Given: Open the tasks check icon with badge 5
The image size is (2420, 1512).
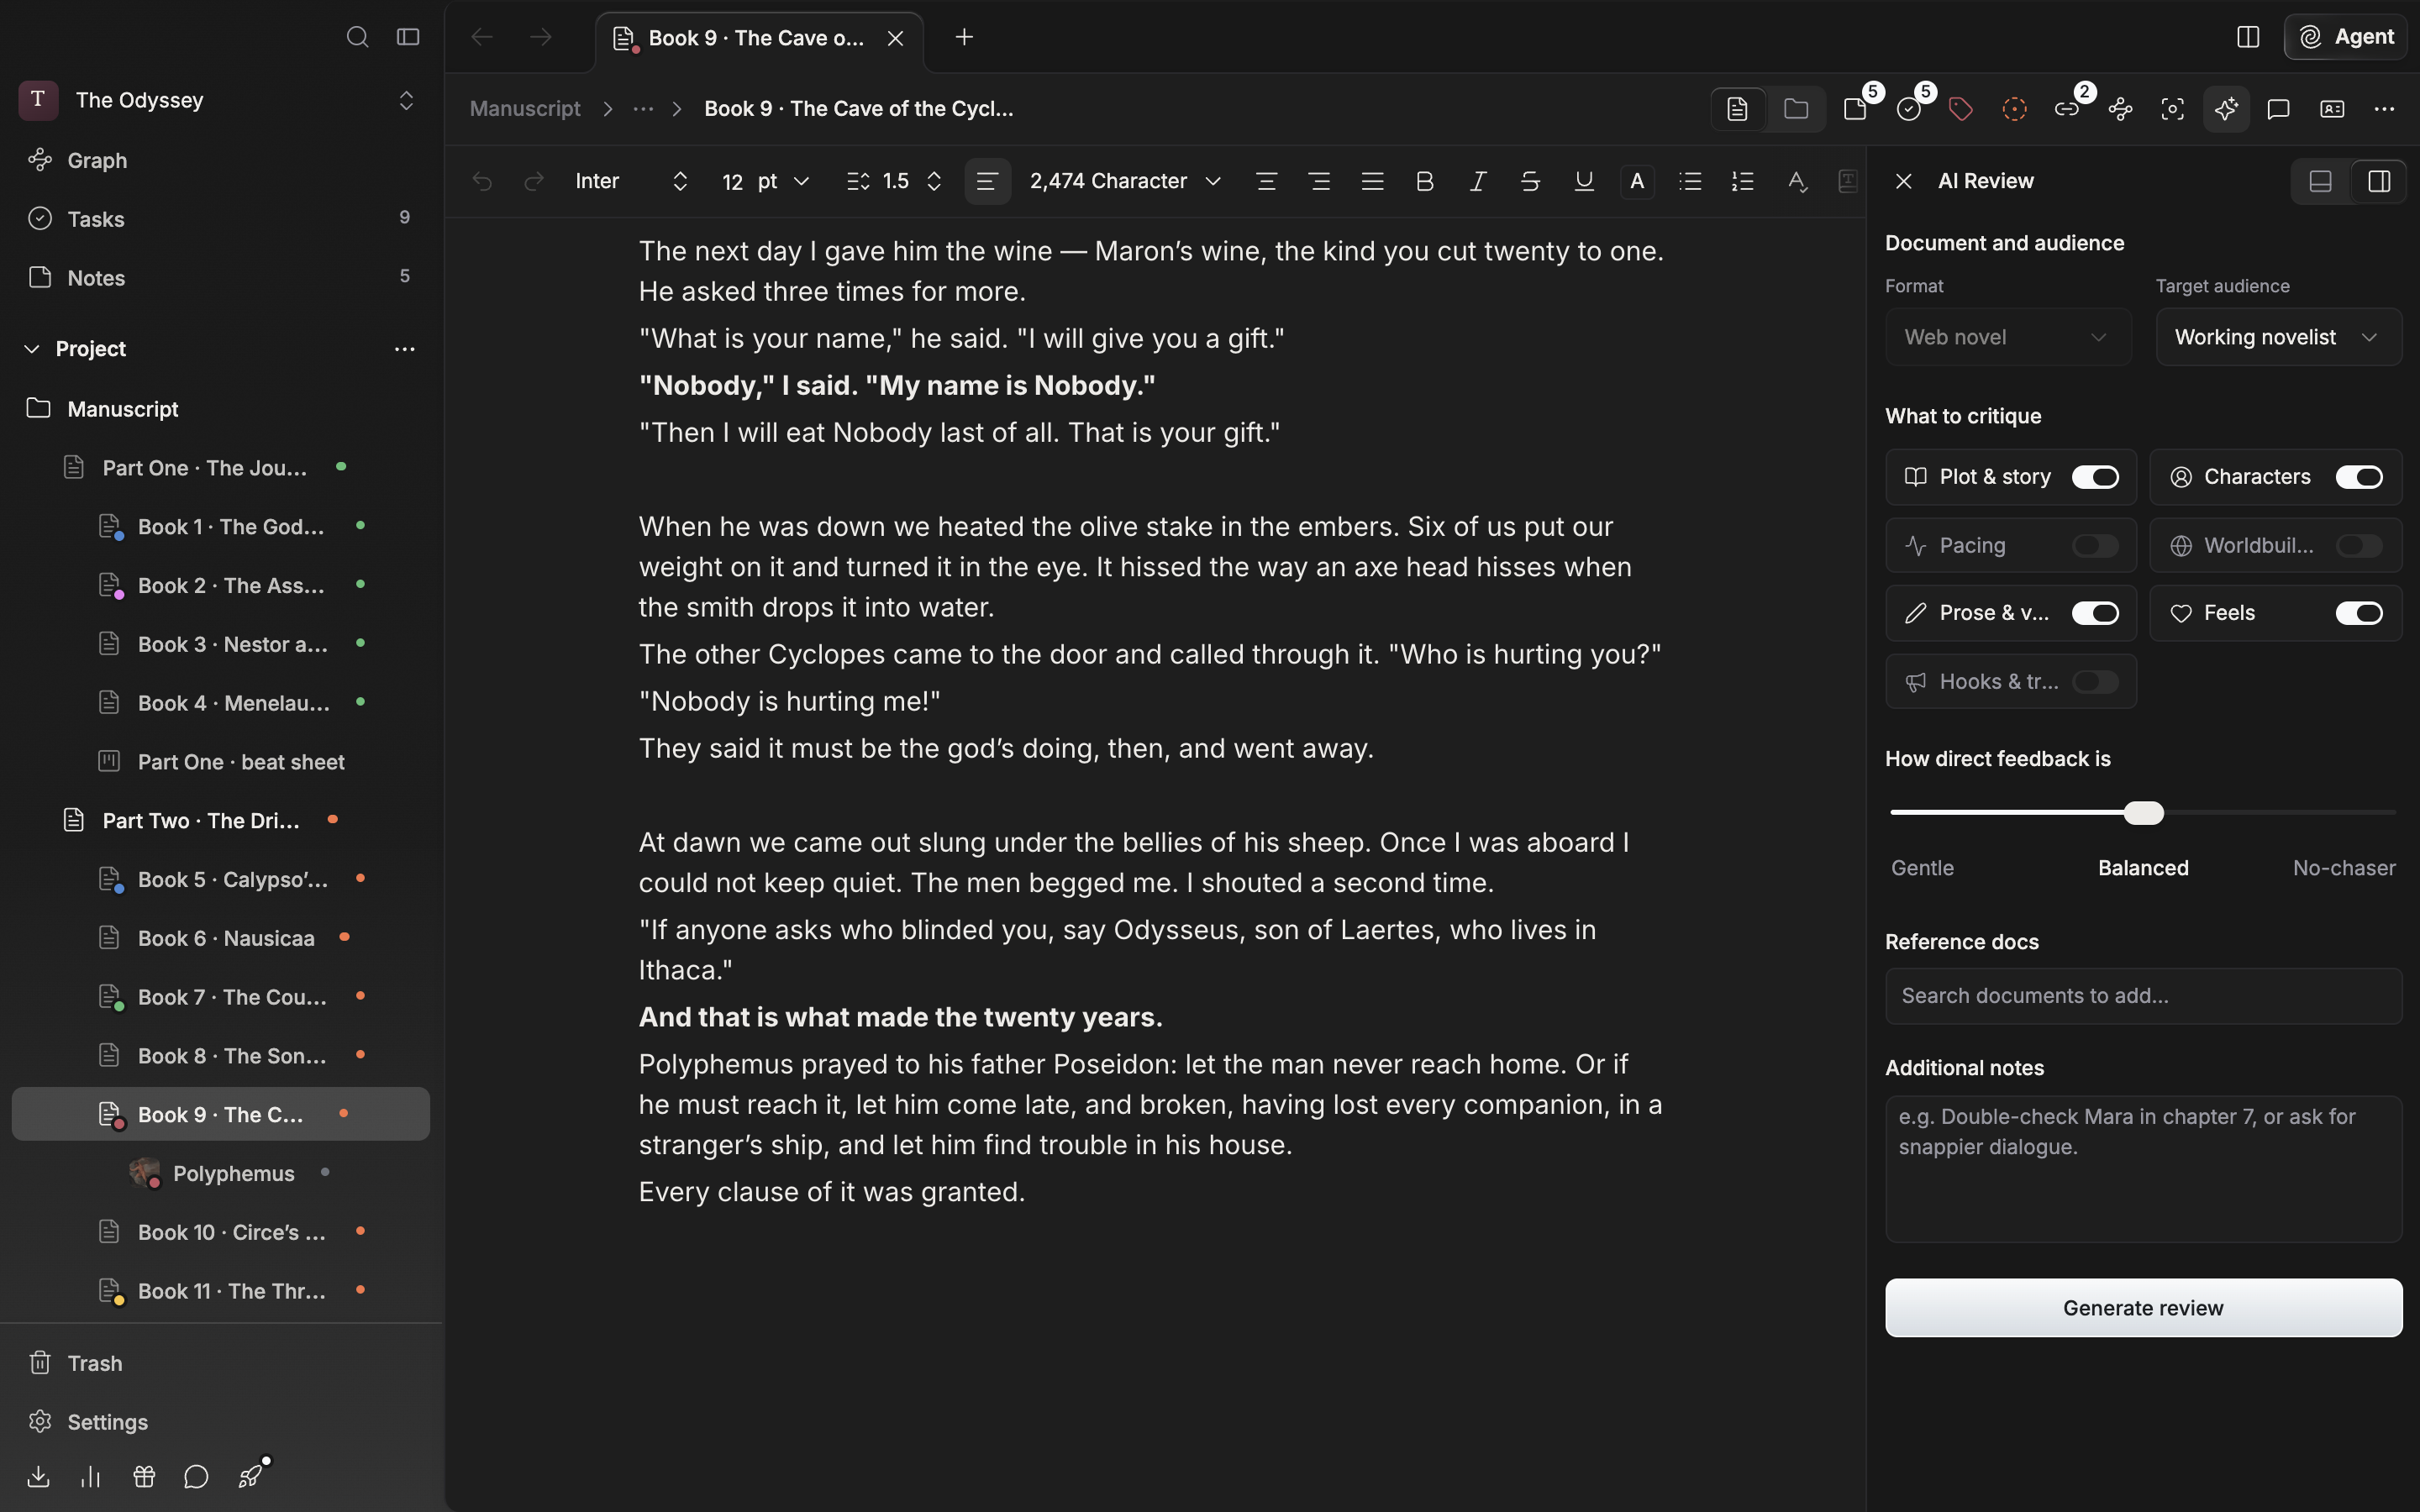Looking at the screenshot, I should click(x=1909, y=109).
